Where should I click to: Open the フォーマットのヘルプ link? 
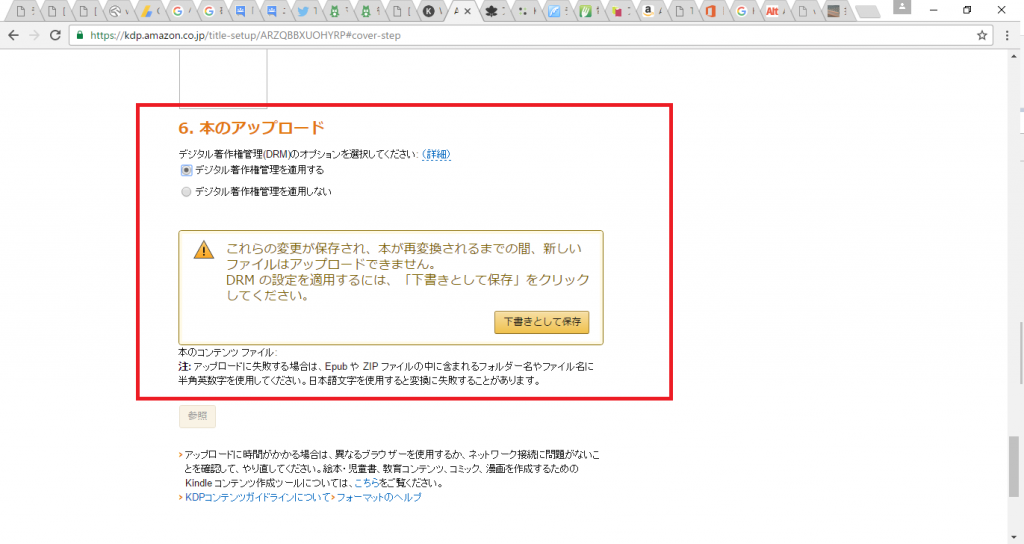point(379,498)
